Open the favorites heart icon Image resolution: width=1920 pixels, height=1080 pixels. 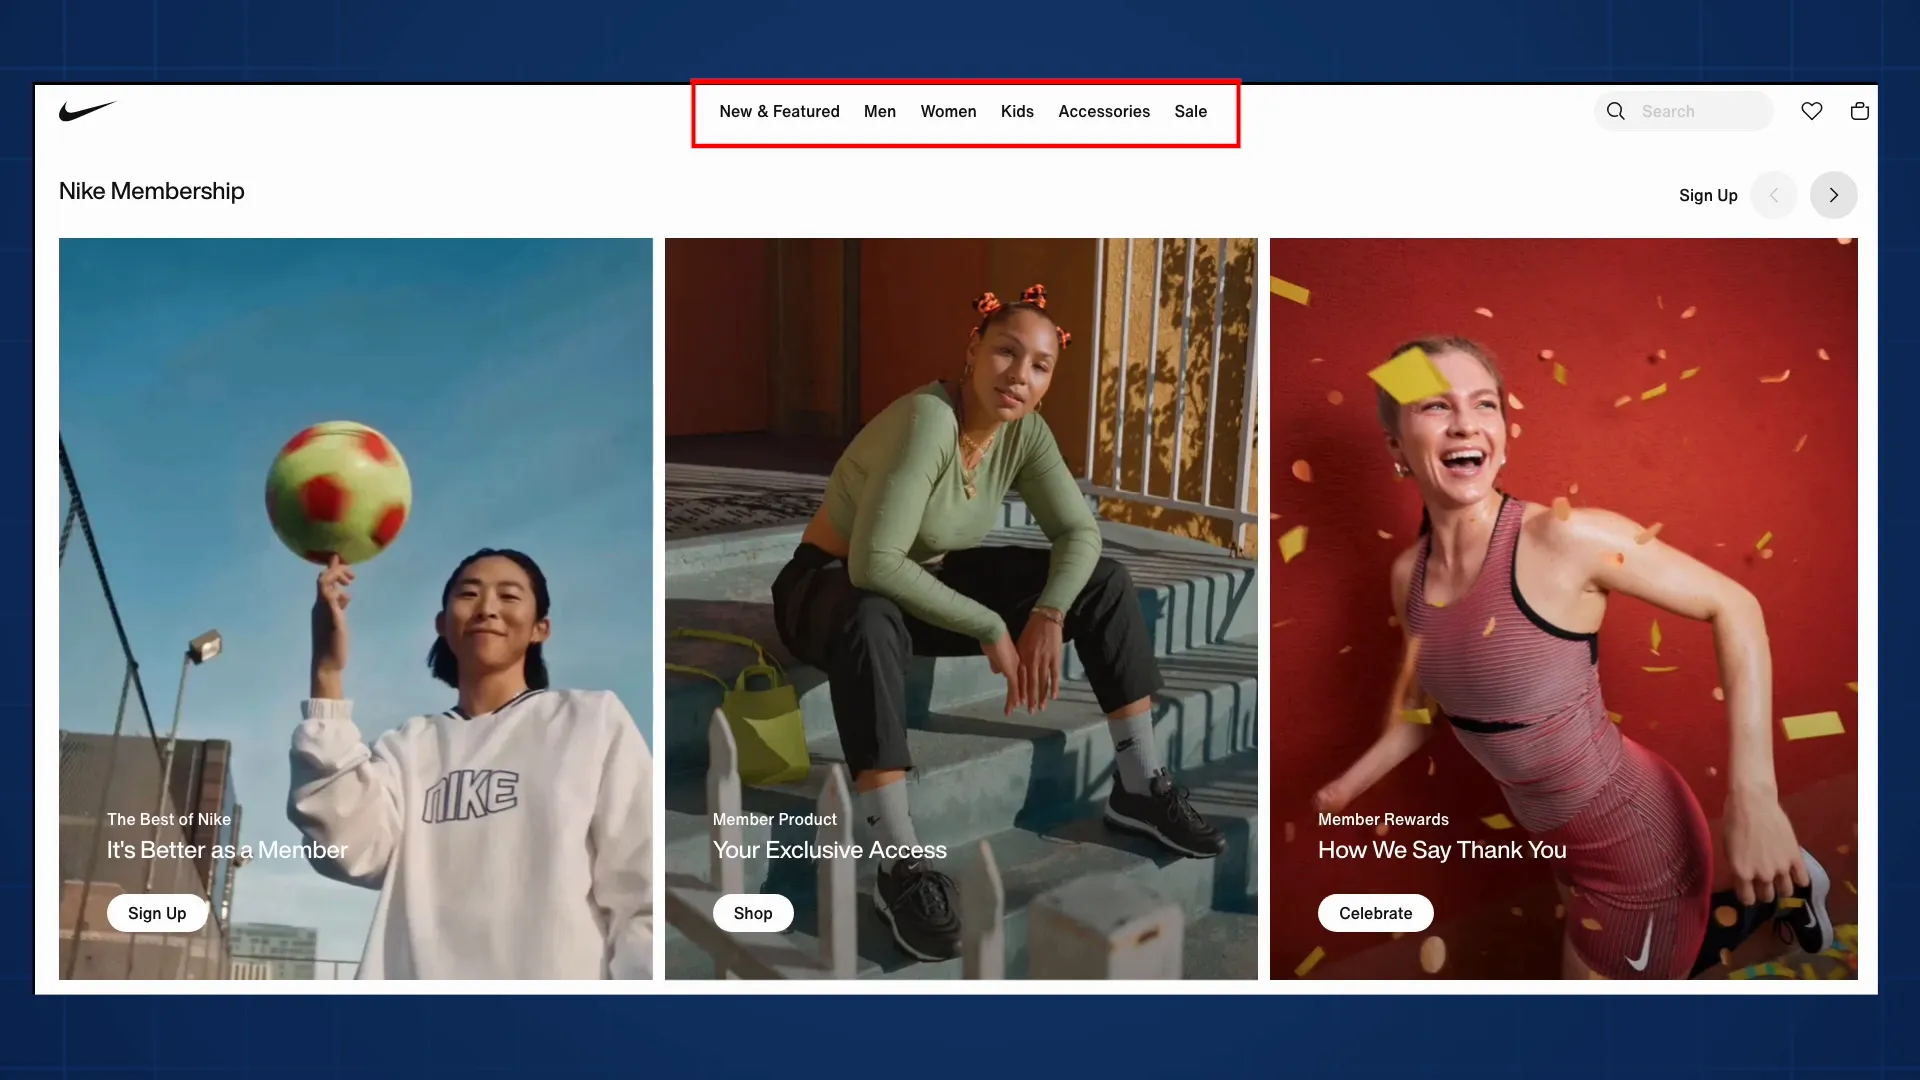click(x=1812, y=111)
